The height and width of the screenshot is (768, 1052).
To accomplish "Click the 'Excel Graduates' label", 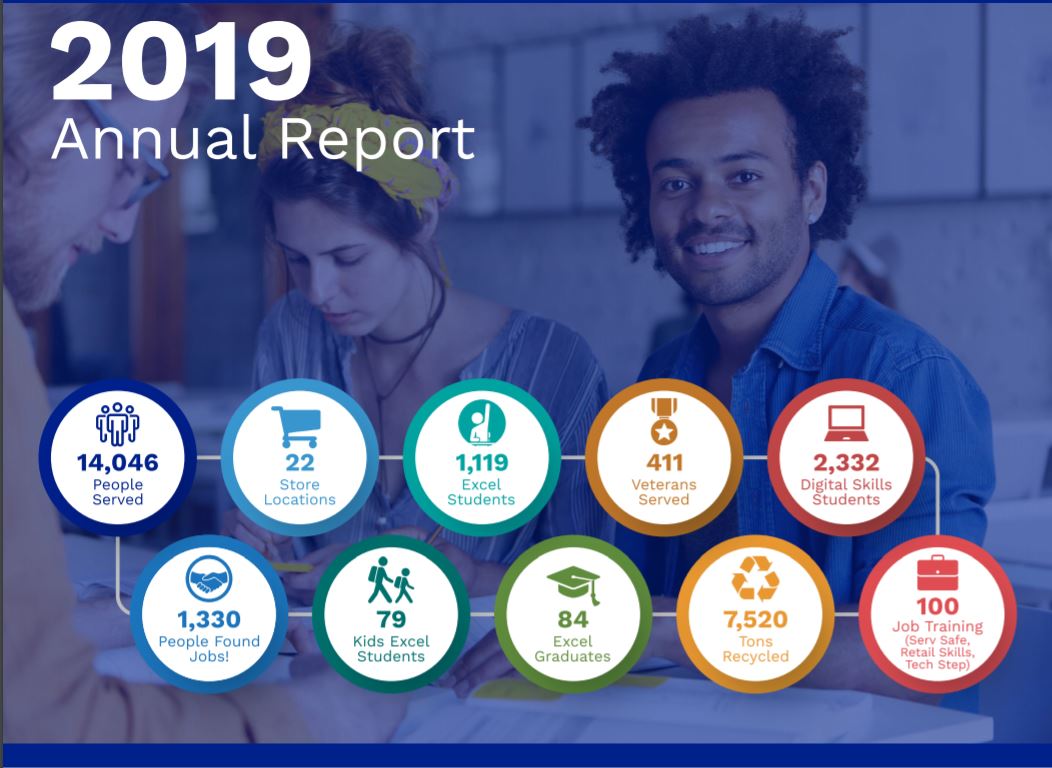I will (x=572, y=649).
